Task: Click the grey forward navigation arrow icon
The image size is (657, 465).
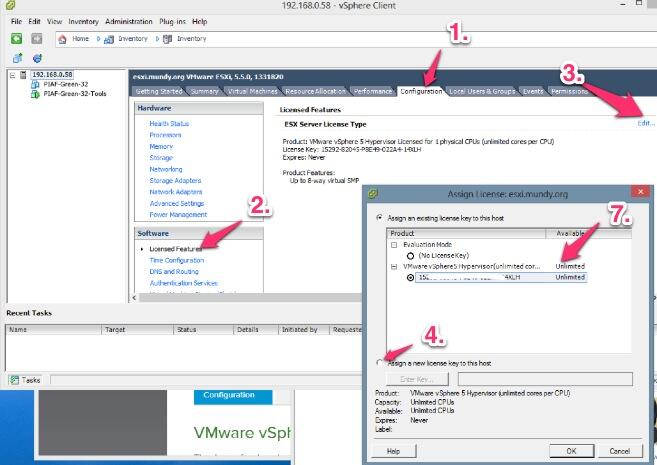Action: coord(37,39)
